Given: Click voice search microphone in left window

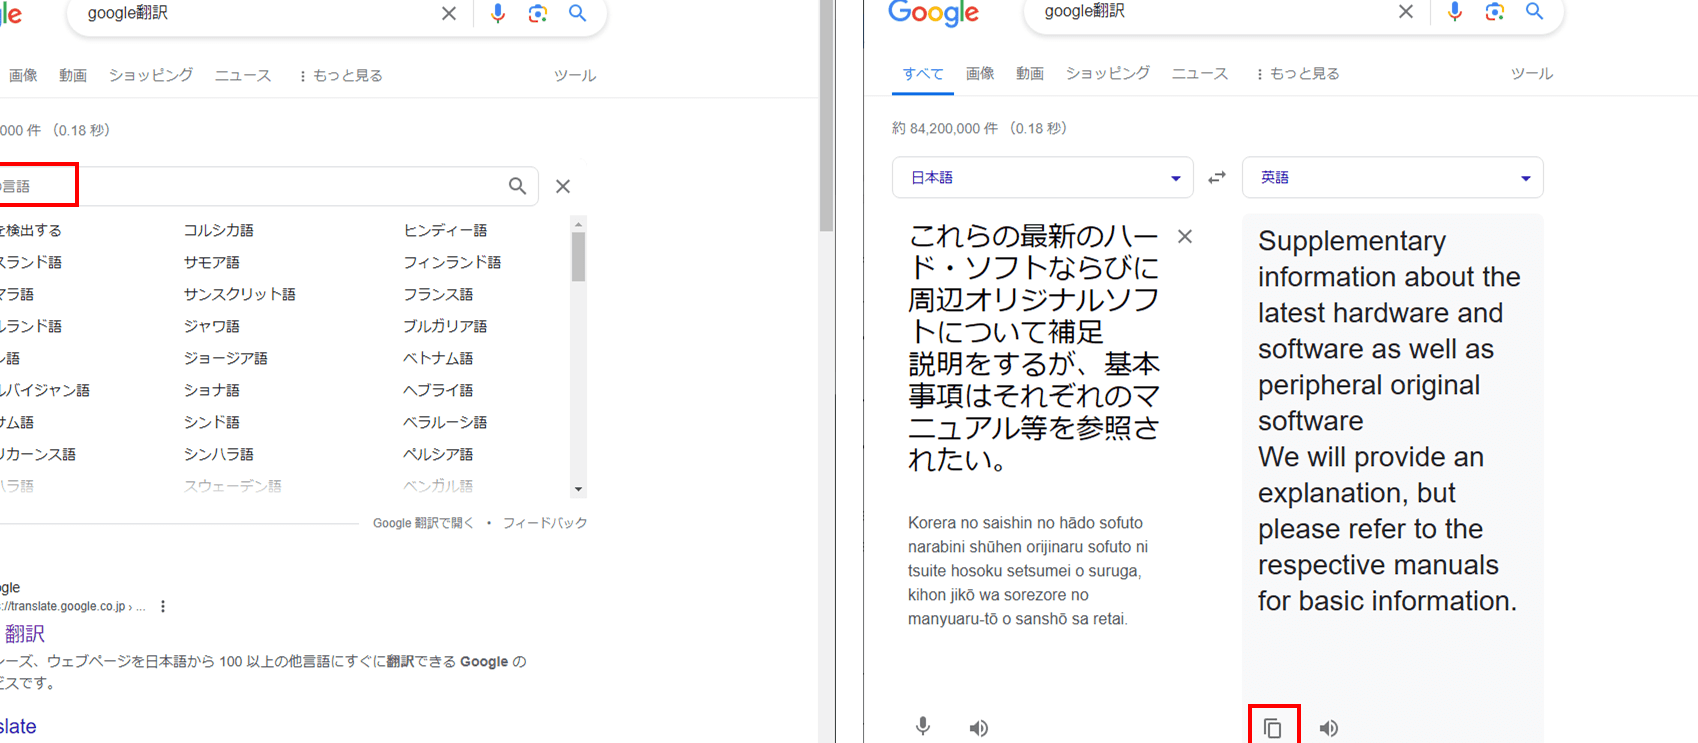Looking at the screenshot, I should (x=498, y=13).
